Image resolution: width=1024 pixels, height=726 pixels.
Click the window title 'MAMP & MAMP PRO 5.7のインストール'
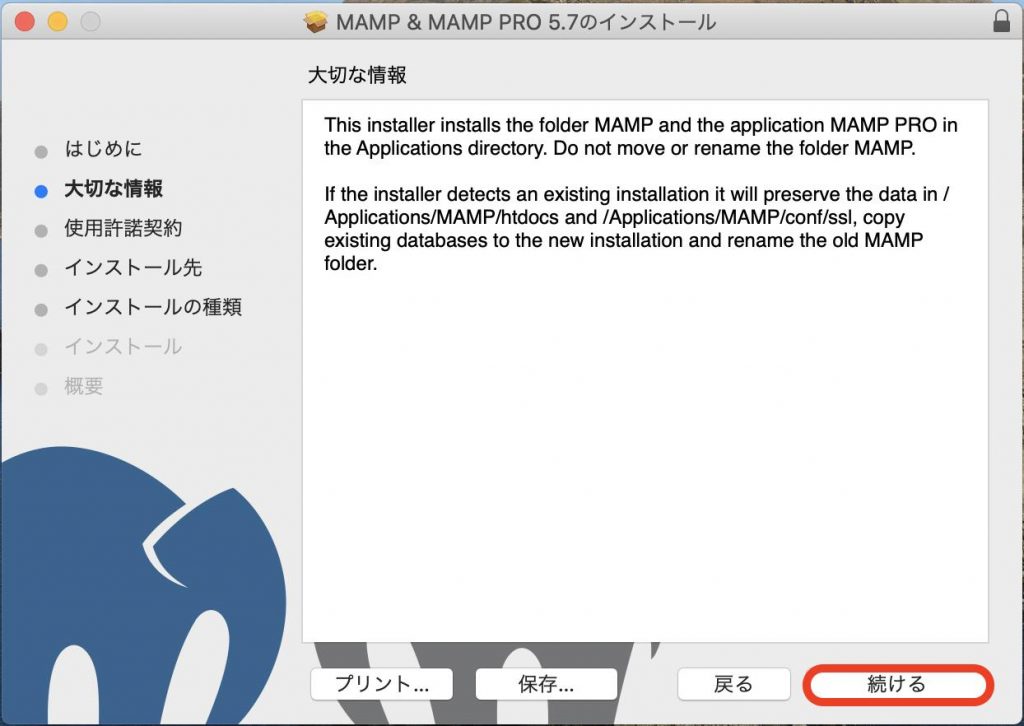pyautogui.click(x=526, y=22)
